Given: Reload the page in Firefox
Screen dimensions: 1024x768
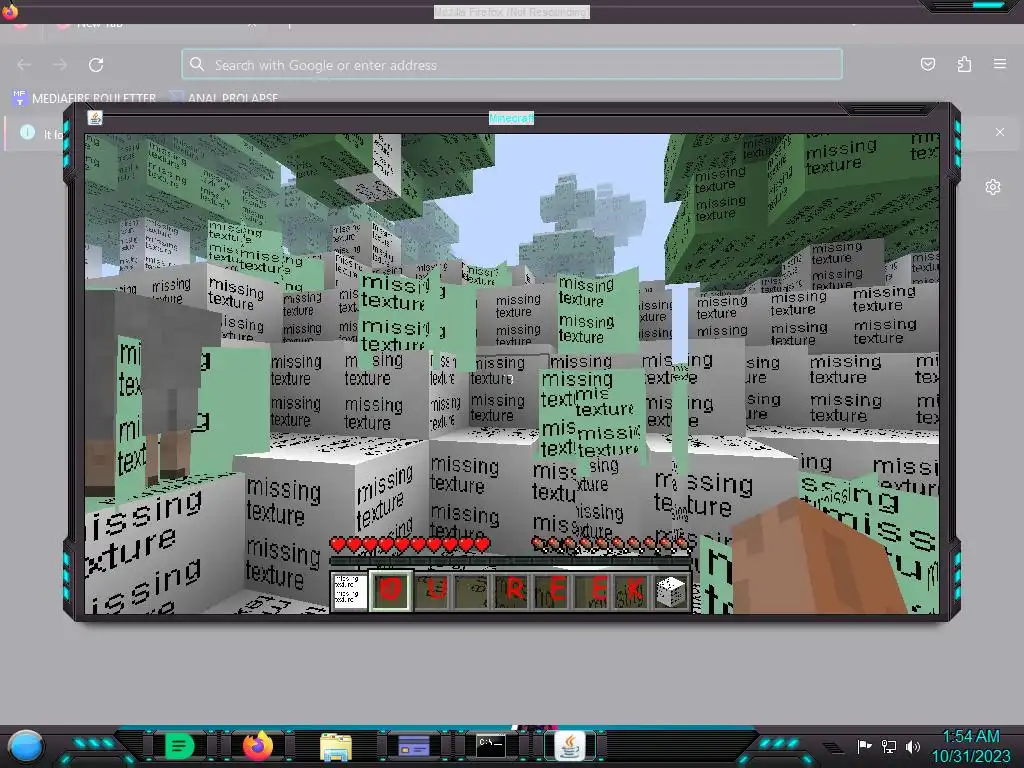Looking at the screenshot, I should (96, 65).
